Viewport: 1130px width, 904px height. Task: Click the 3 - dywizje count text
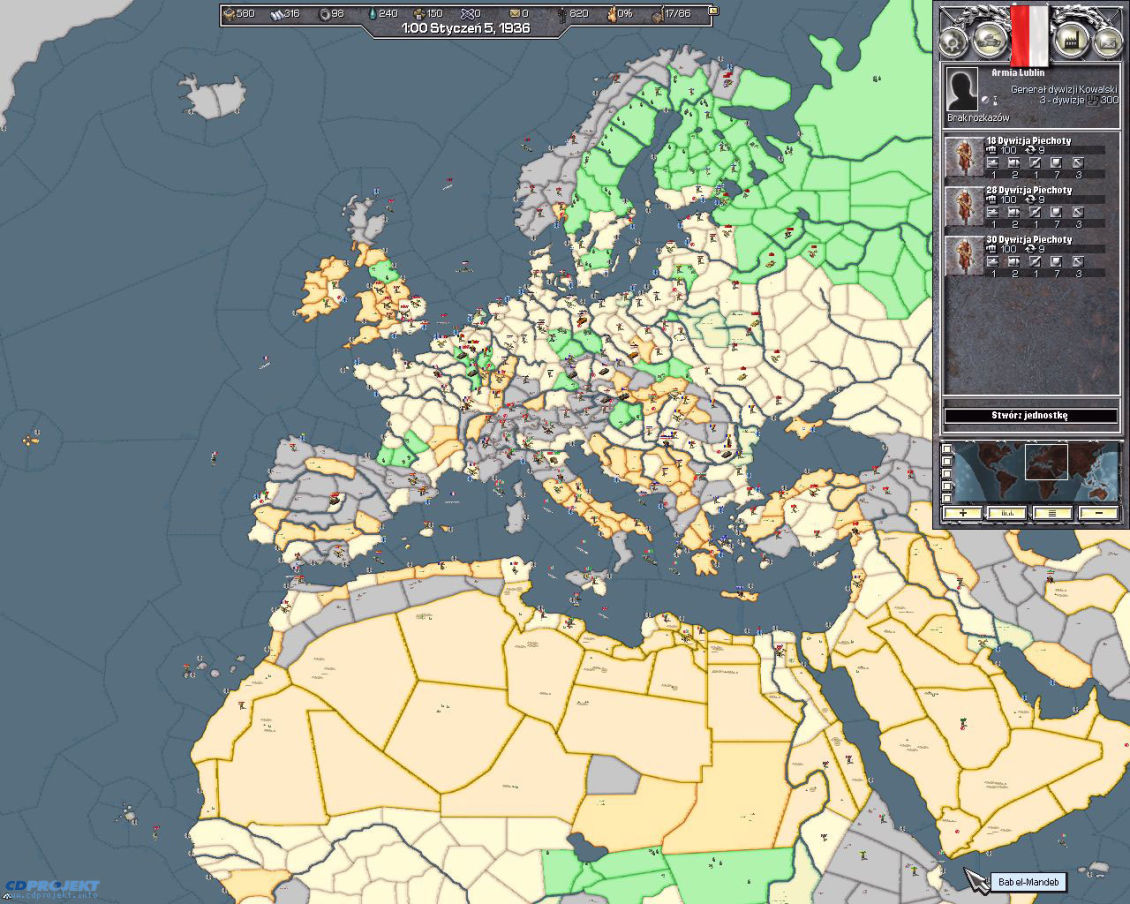point(1064,100)
